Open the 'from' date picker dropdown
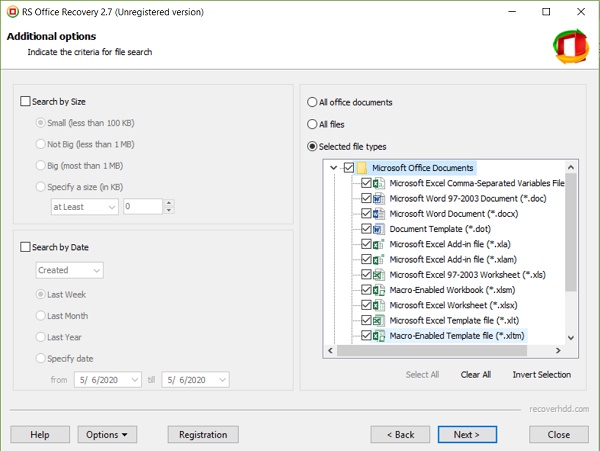The width and height of the screenshot is (600, 451). [x=134, y=380]
